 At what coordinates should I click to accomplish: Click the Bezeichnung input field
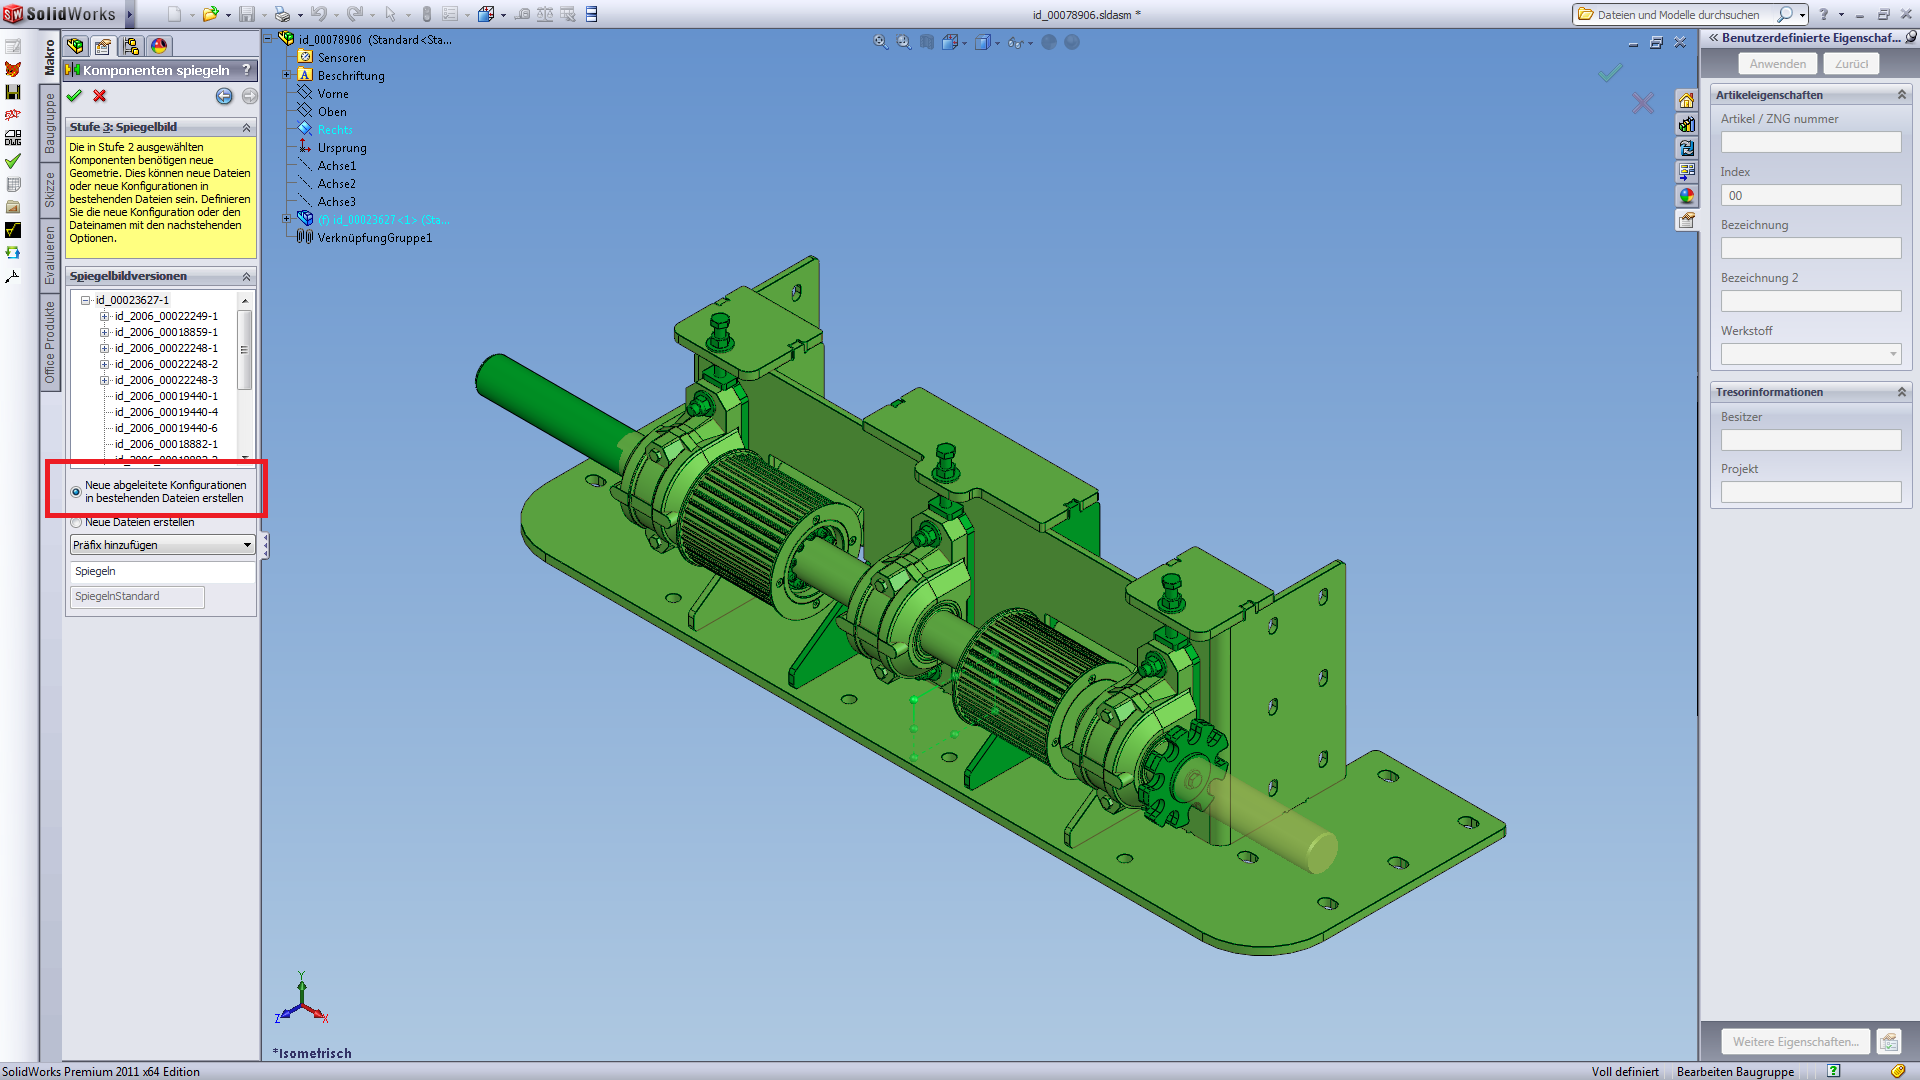click(1810, 248)
